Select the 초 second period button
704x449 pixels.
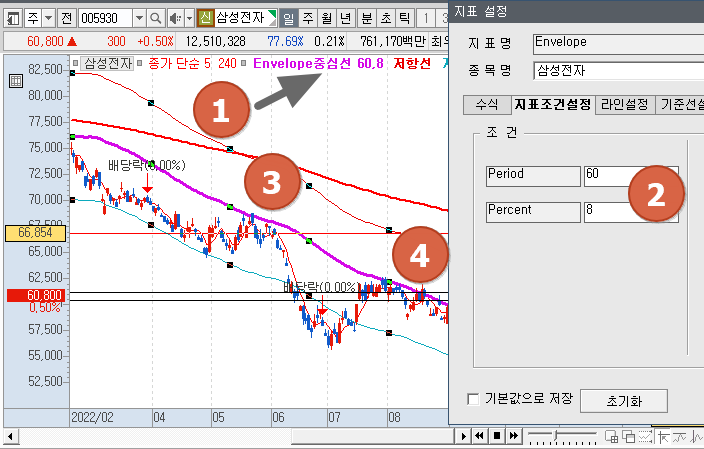(x=386, y=18)
